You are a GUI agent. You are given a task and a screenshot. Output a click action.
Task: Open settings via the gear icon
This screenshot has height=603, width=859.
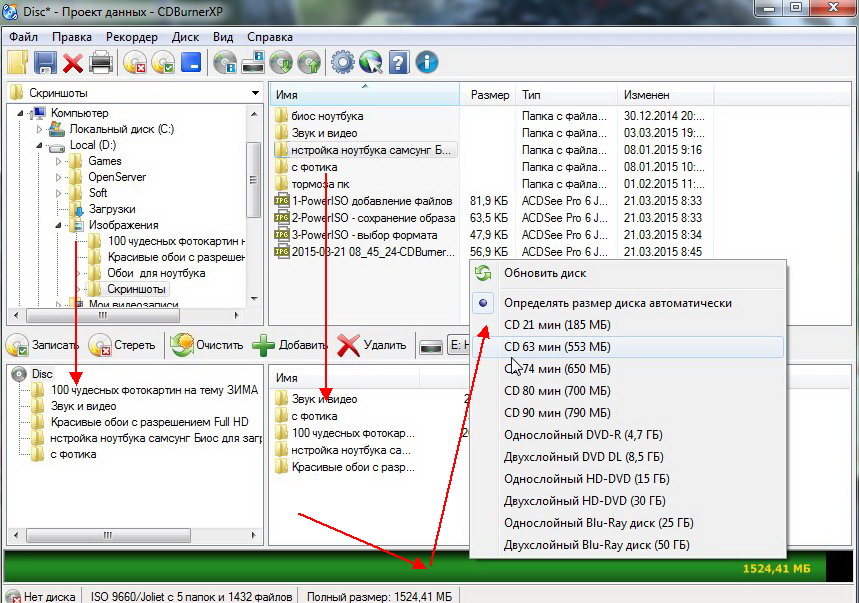point(343,62)
